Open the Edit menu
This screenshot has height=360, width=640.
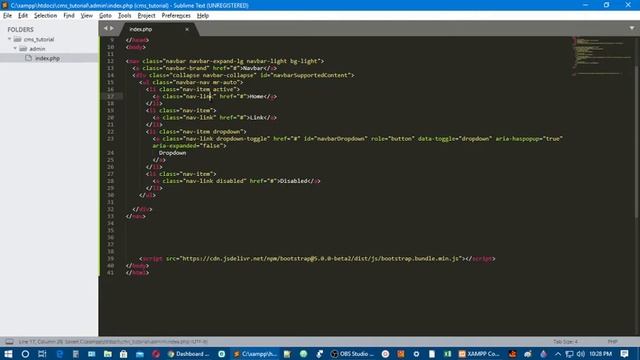(x=23, y=16)
